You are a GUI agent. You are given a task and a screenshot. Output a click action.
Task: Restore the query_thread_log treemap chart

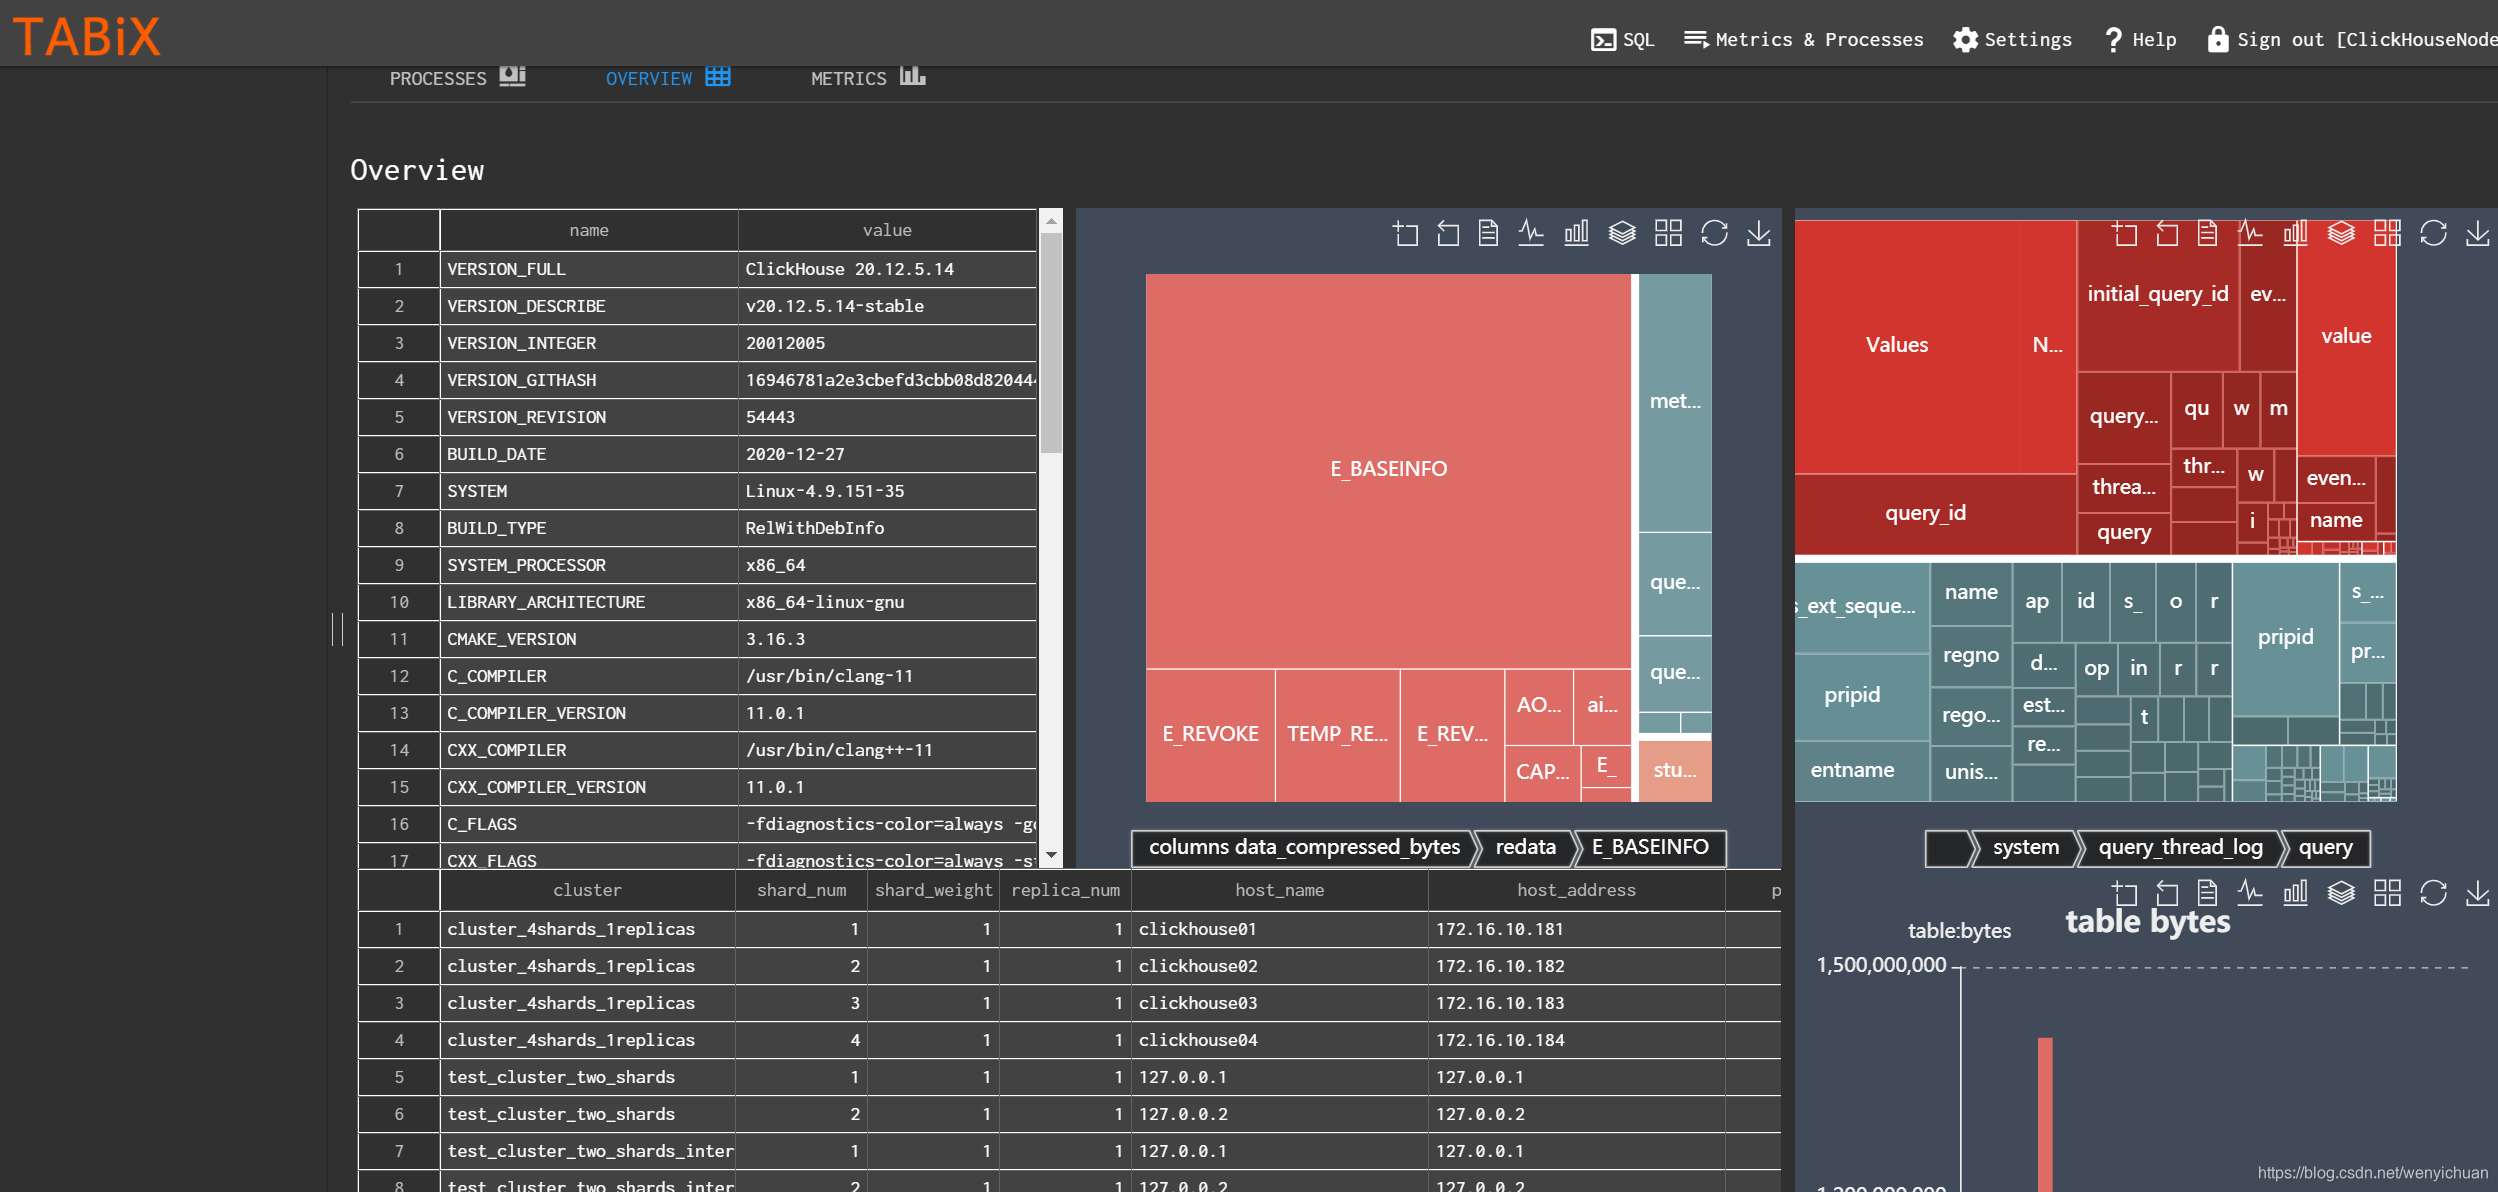(x=2433, y=233)
